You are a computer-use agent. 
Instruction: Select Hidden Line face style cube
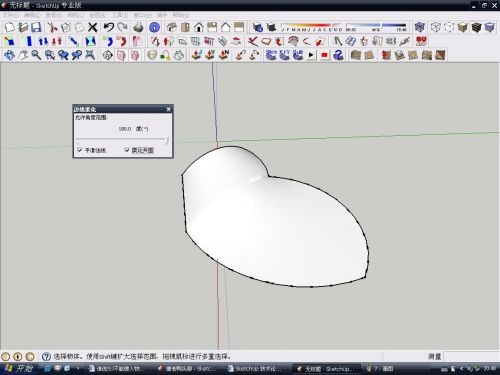tap(449, 27)
